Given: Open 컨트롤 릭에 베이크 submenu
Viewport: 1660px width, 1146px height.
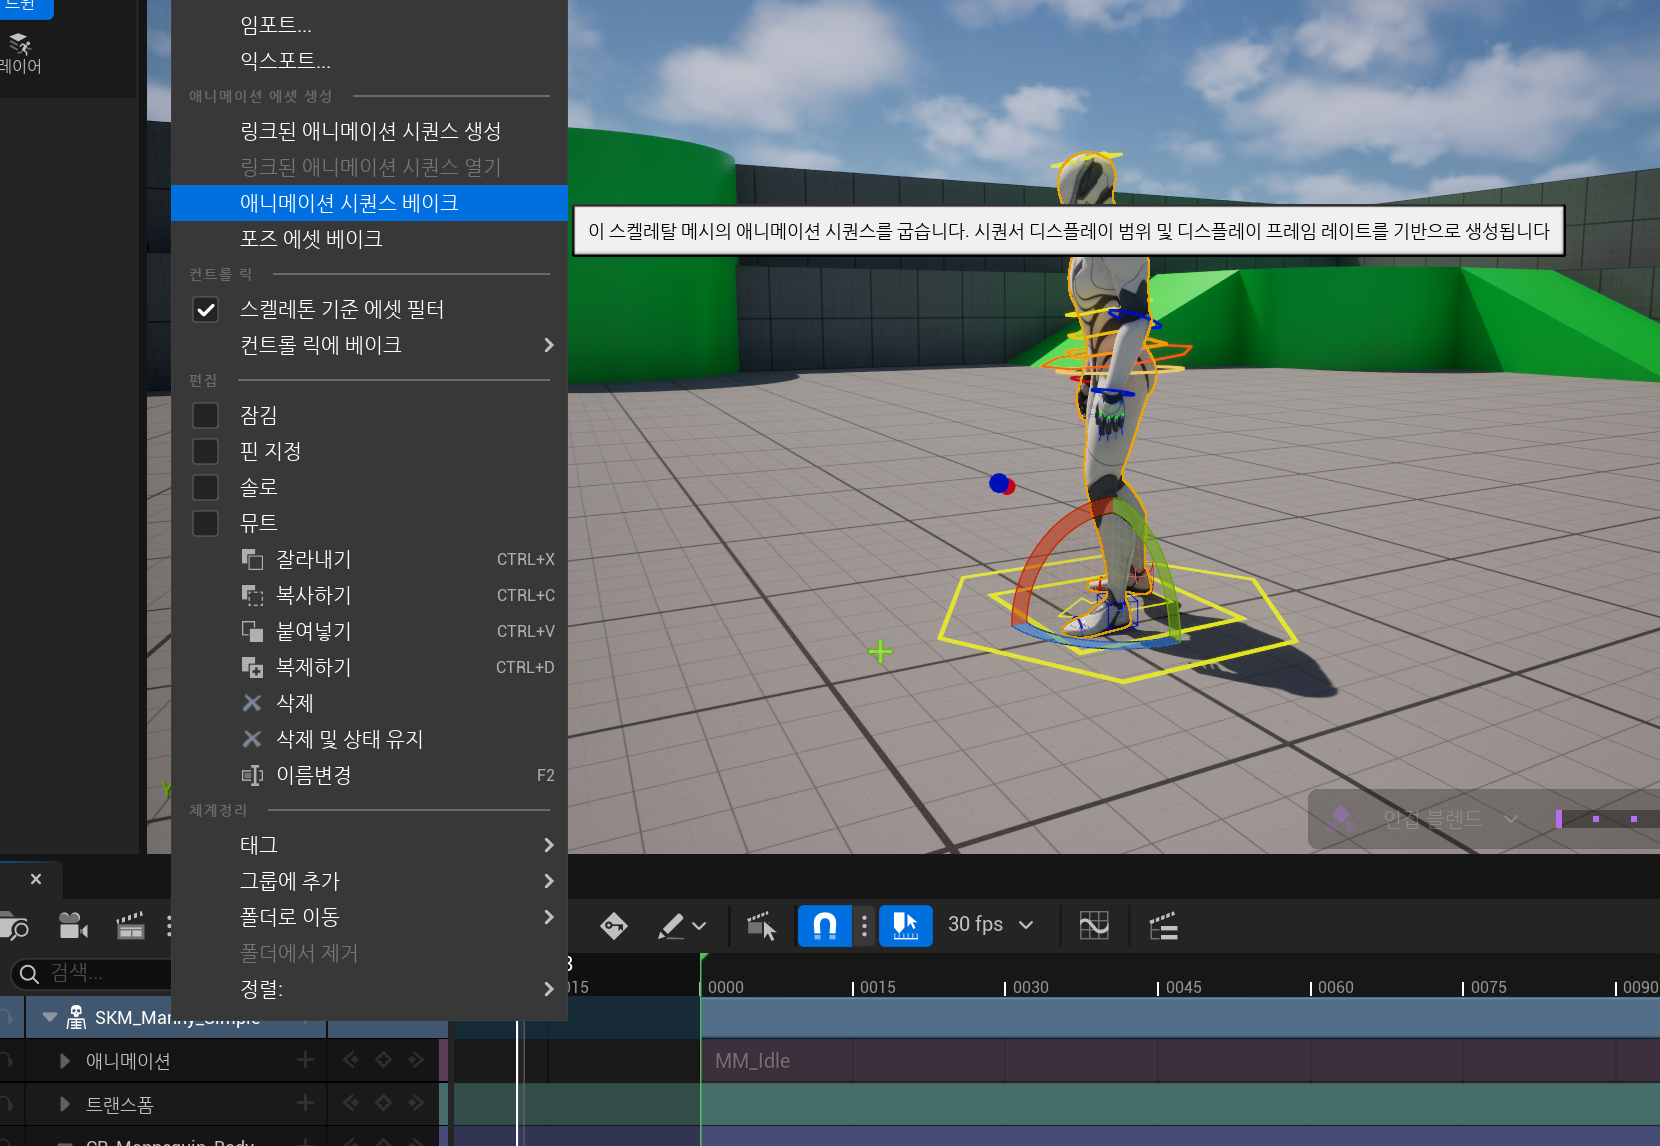Looking at the screenshot, I should click(x=369, y=345).
